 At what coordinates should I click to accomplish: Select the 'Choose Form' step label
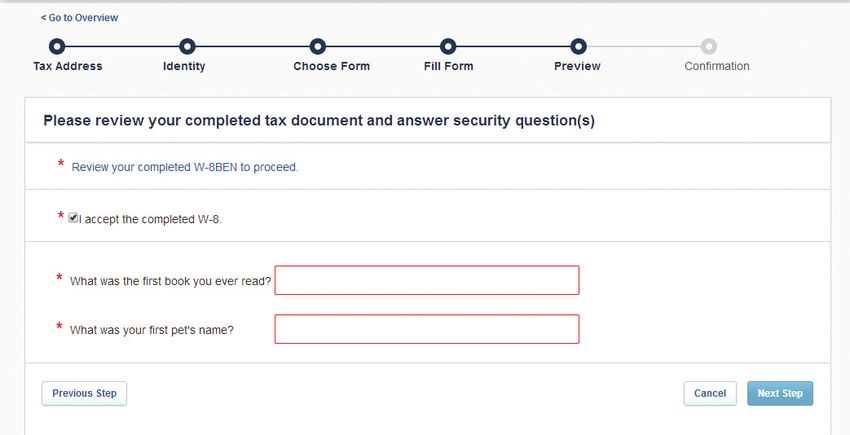[331, 67]
